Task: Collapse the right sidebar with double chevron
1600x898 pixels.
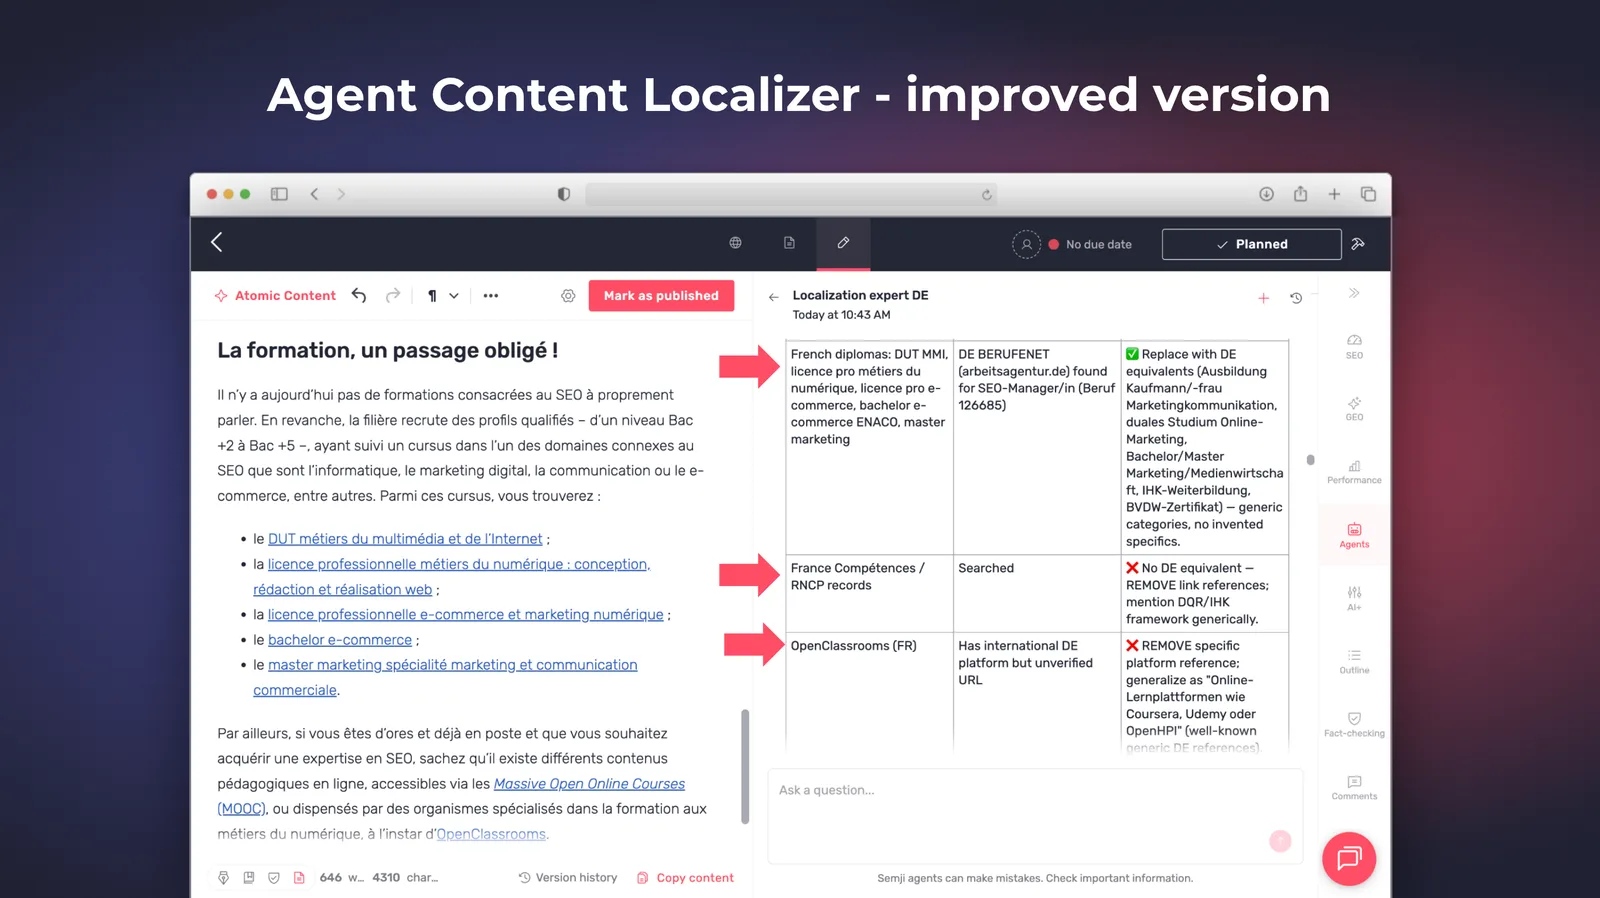Action: (x=1354, y=293)
